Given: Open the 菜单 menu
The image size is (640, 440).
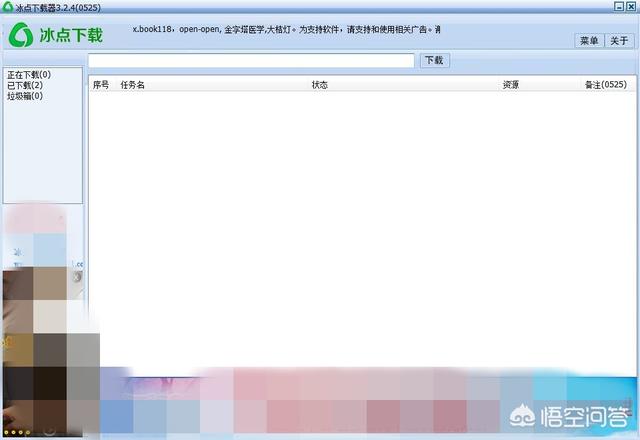Looking at the screenshot, I should tap(589, 40).
